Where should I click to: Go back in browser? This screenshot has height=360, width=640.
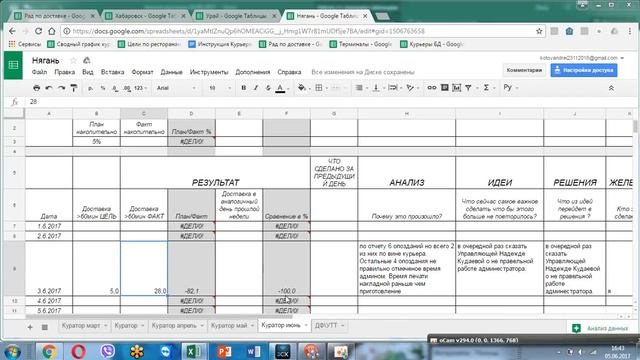12,31
